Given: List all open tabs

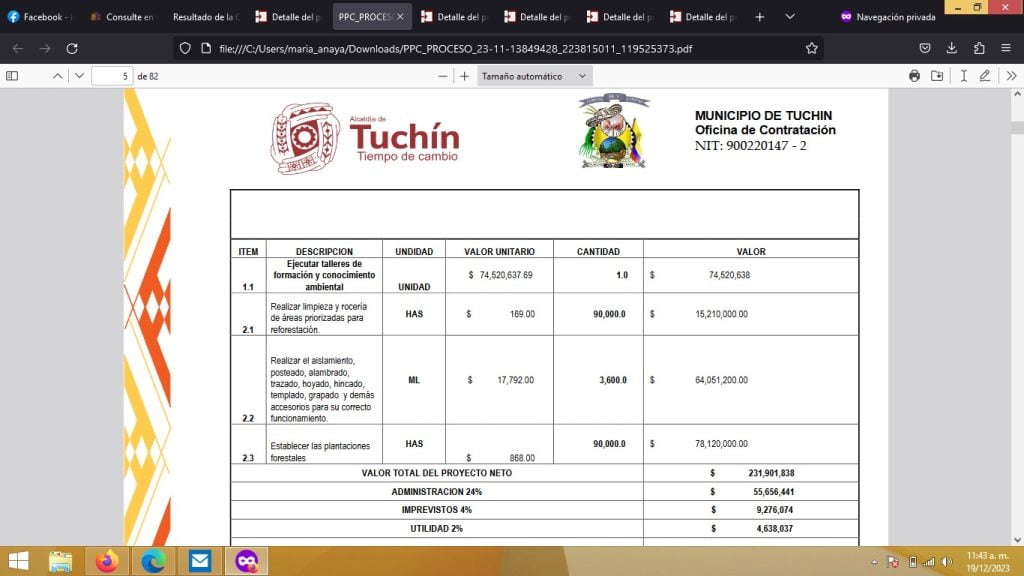Looking at the screenshot, I should tap(790, 17).
